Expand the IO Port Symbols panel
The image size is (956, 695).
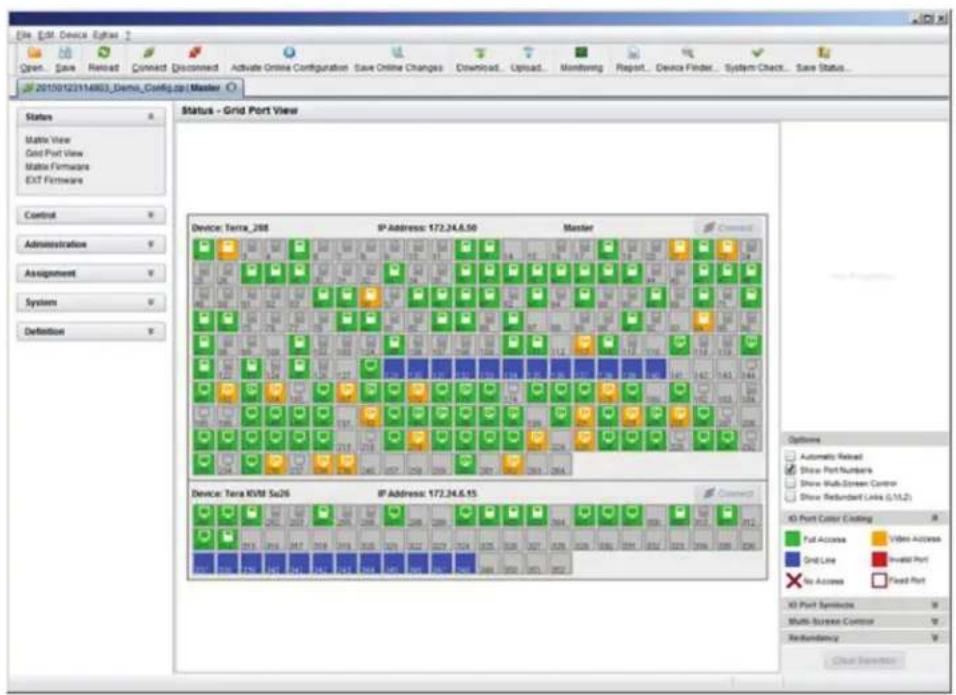click(935, 605)
